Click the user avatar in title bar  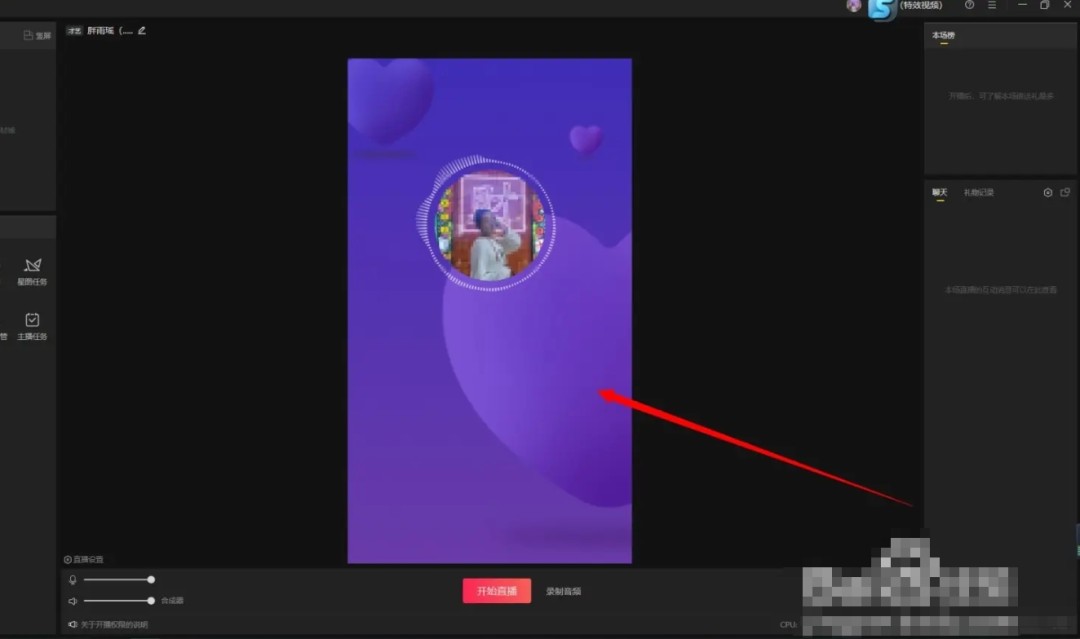(x=853, y=6)
